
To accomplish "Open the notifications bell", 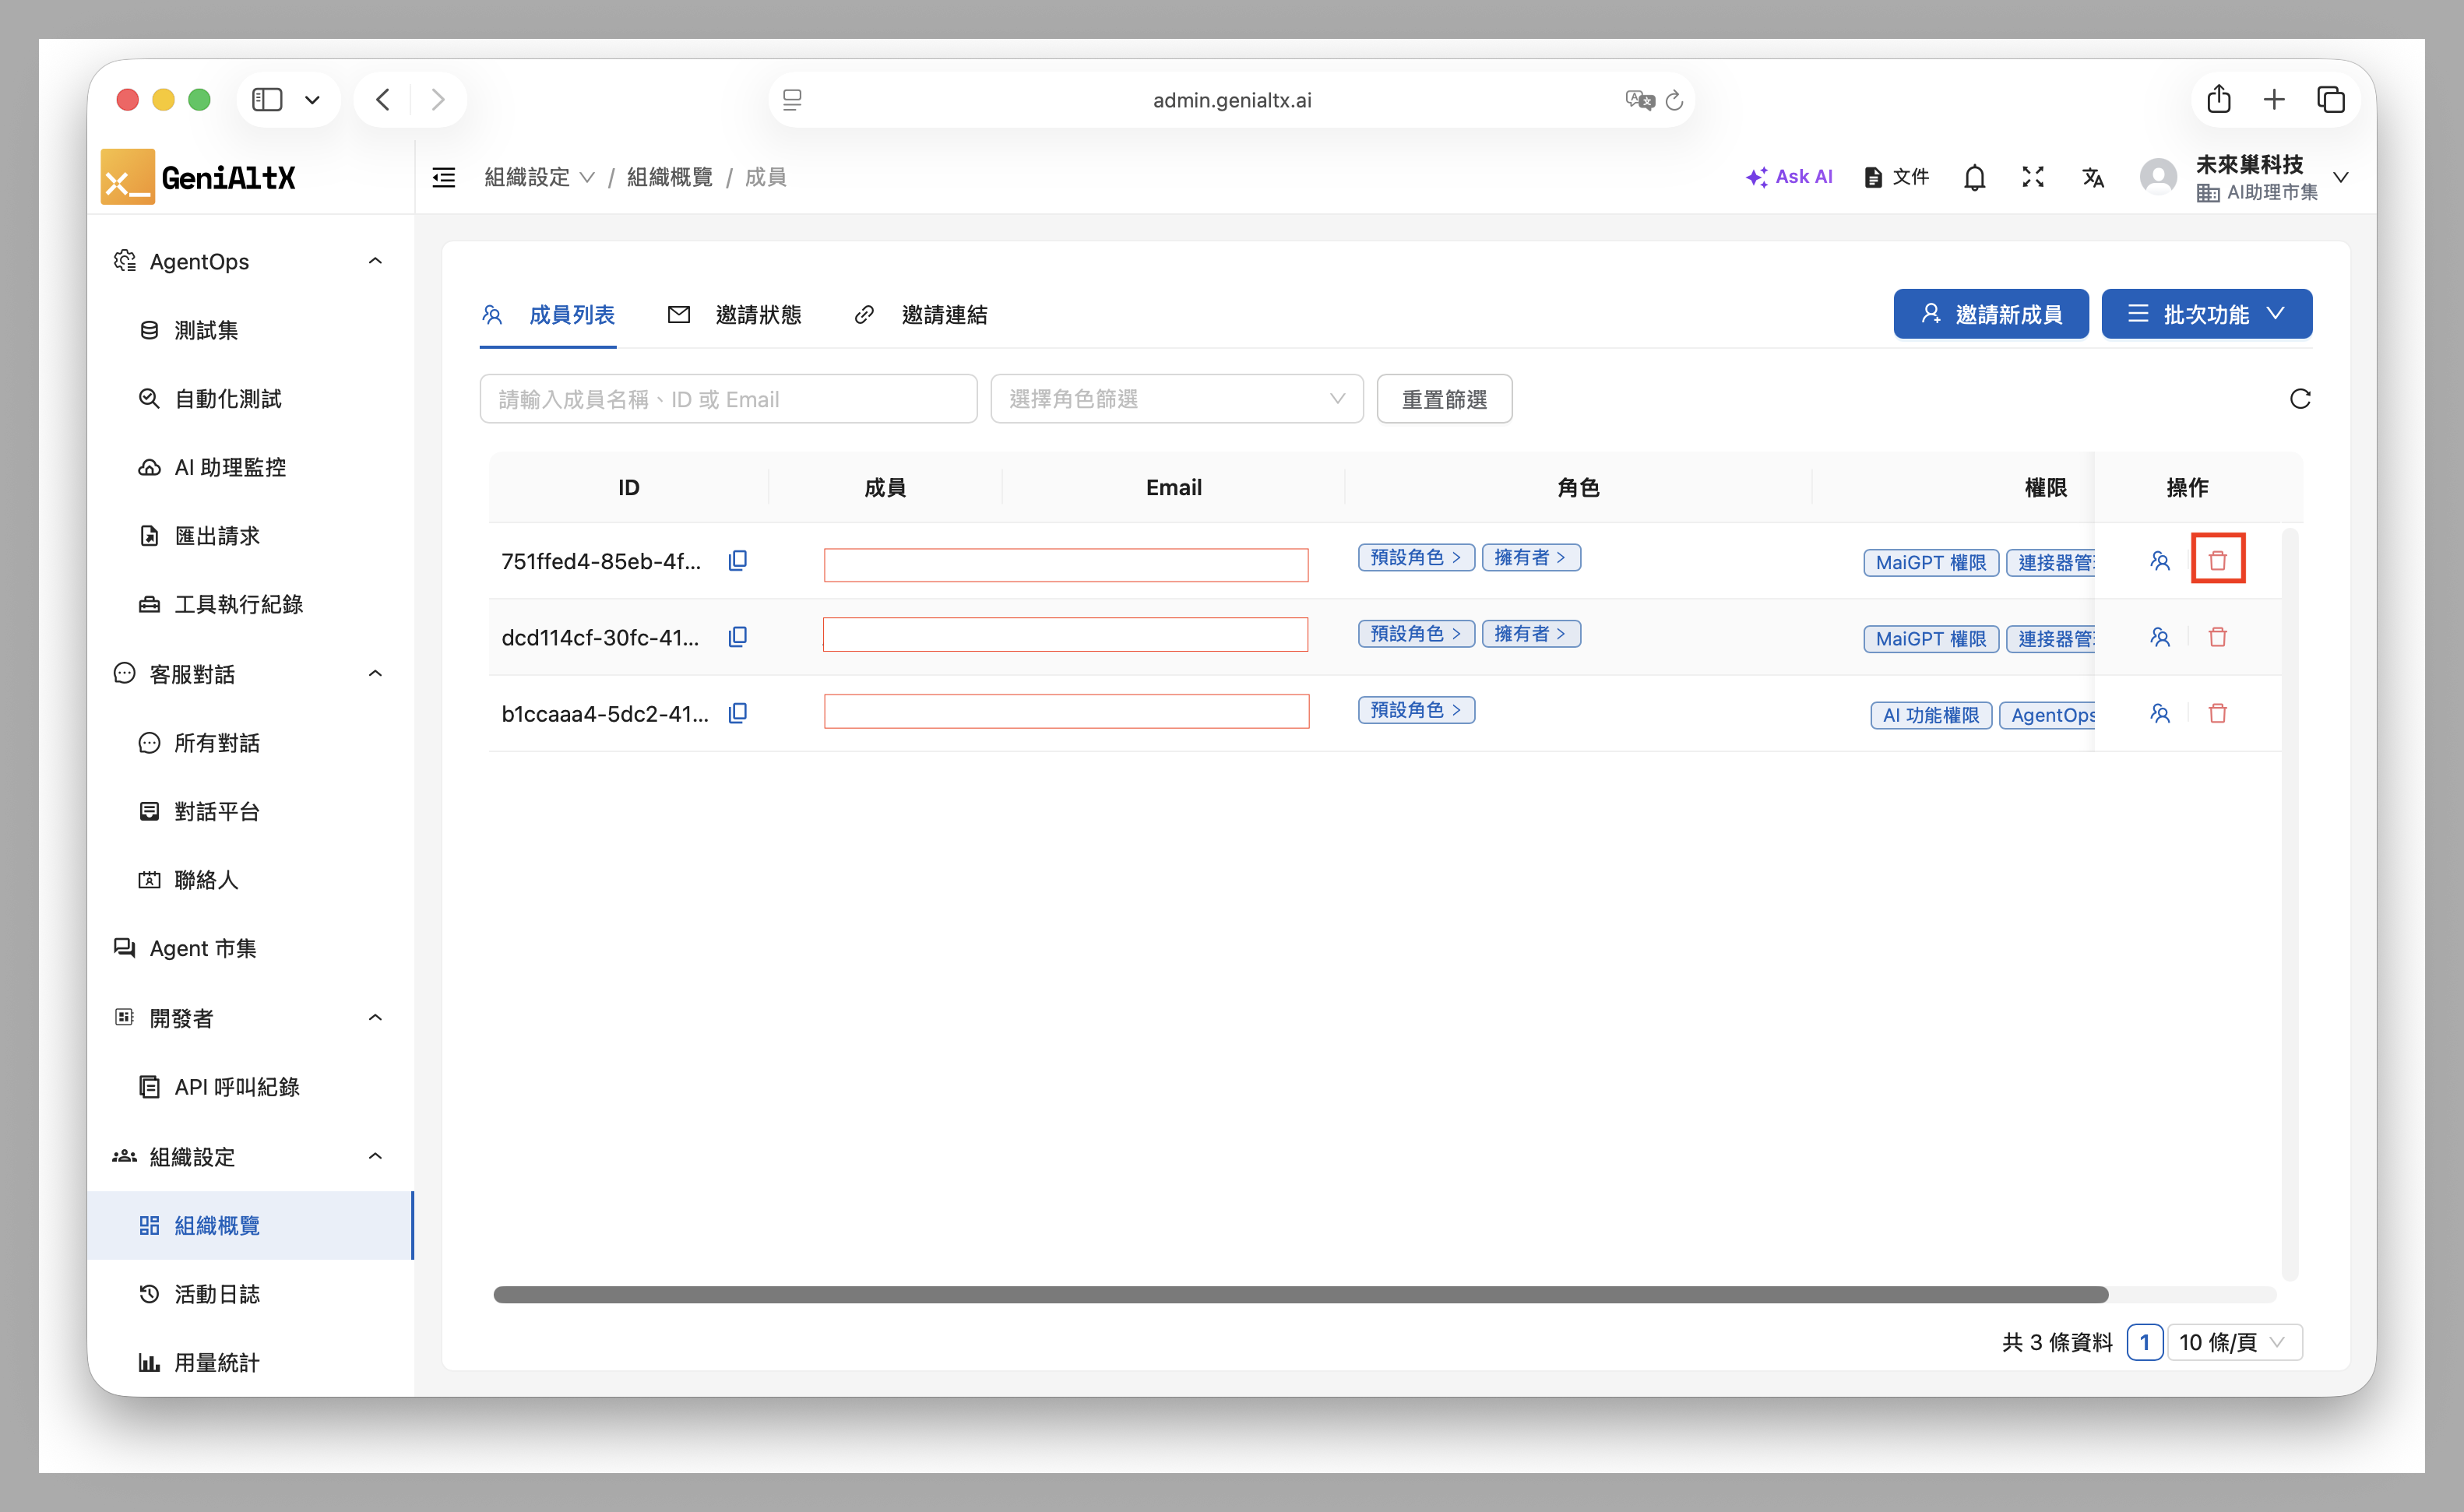I will coord(1974,178).
